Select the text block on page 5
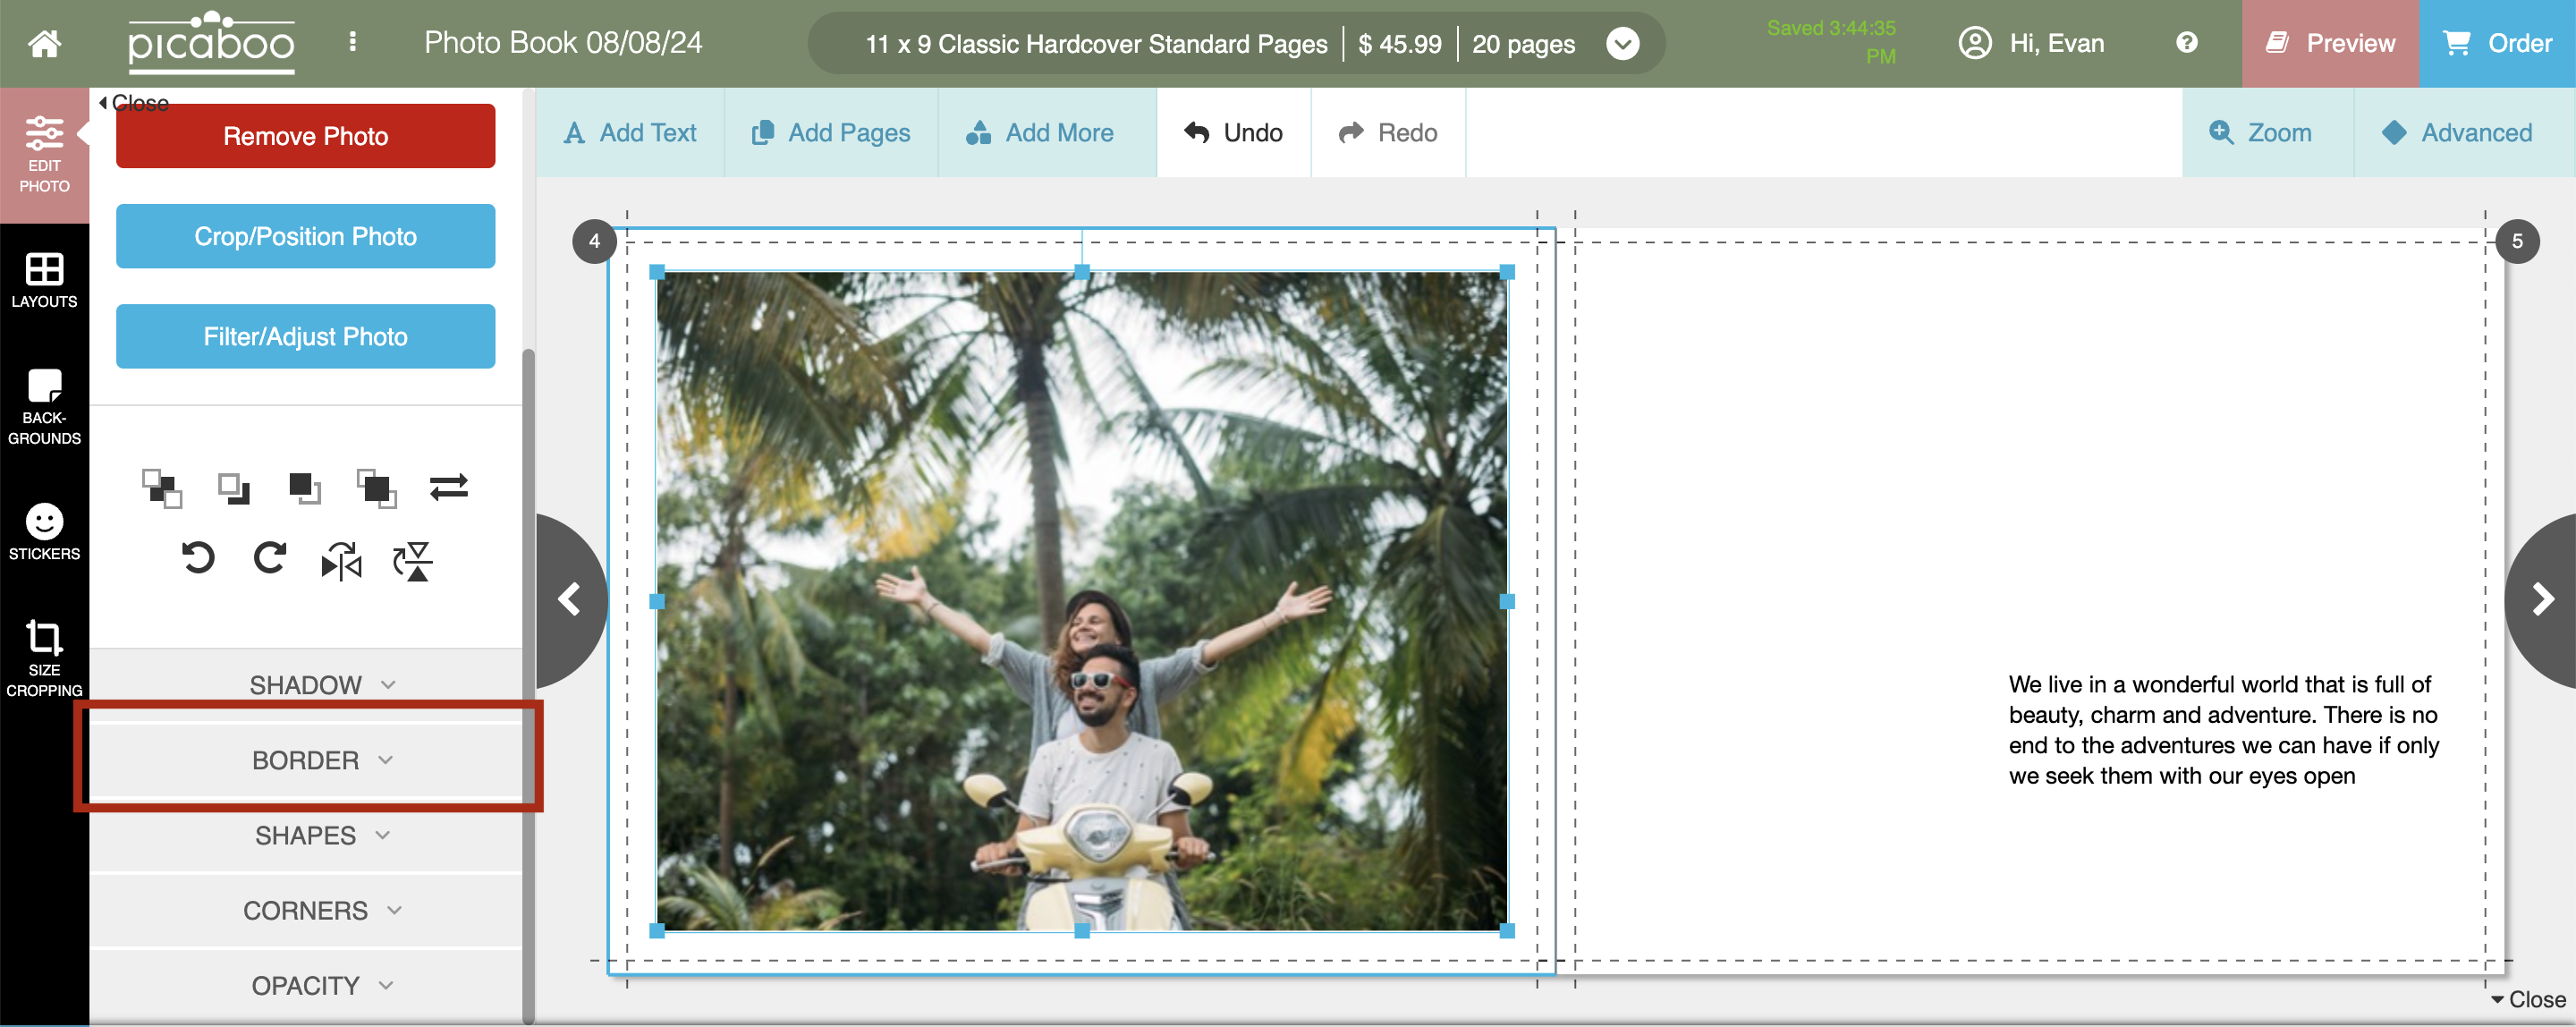 tap(2222, 730)
